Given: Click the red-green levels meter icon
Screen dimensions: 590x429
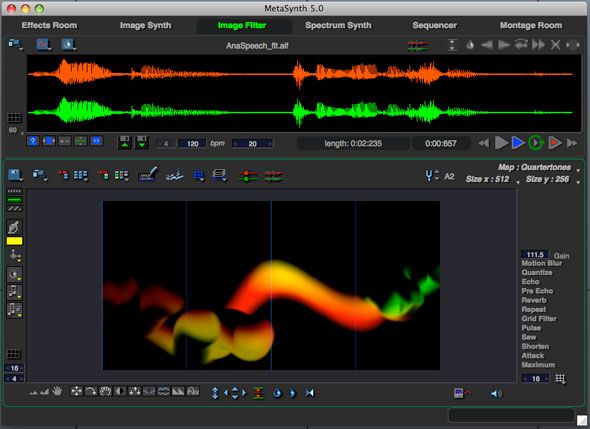Looking at the screenshot, I should [x=418, y=46].
